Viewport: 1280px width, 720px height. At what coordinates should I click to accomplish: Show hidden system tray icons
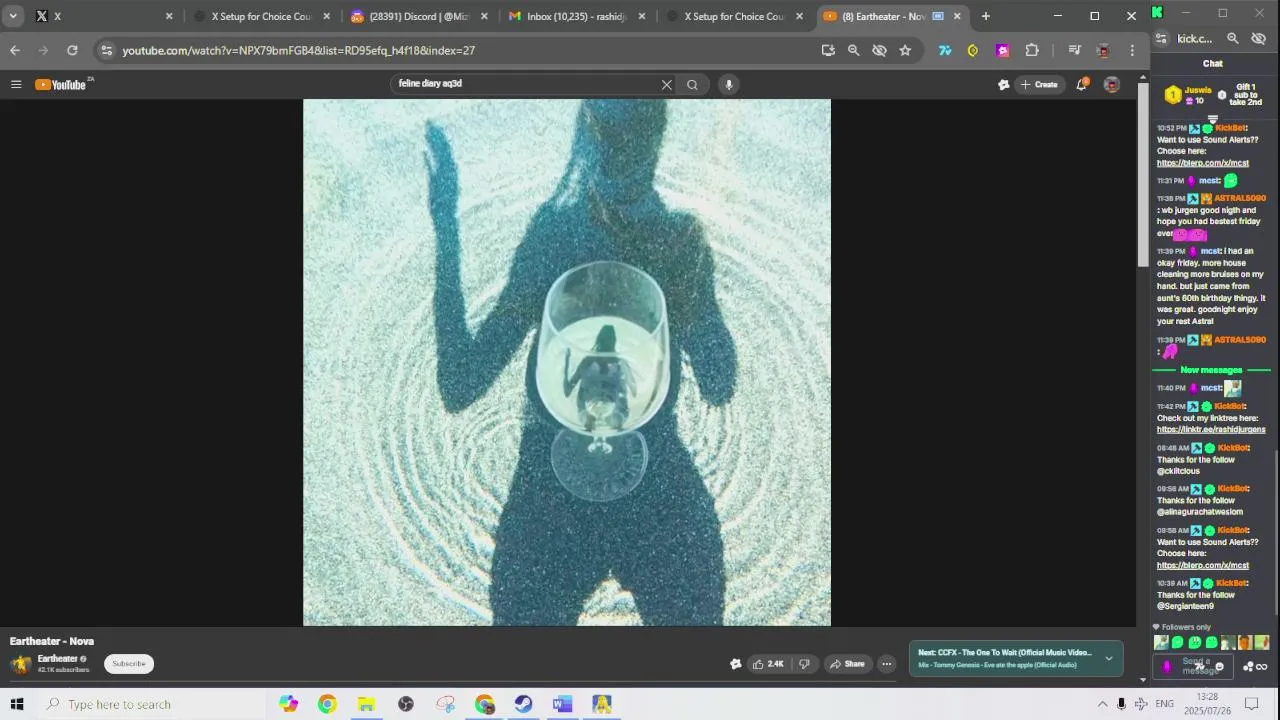click(1102, 704)
